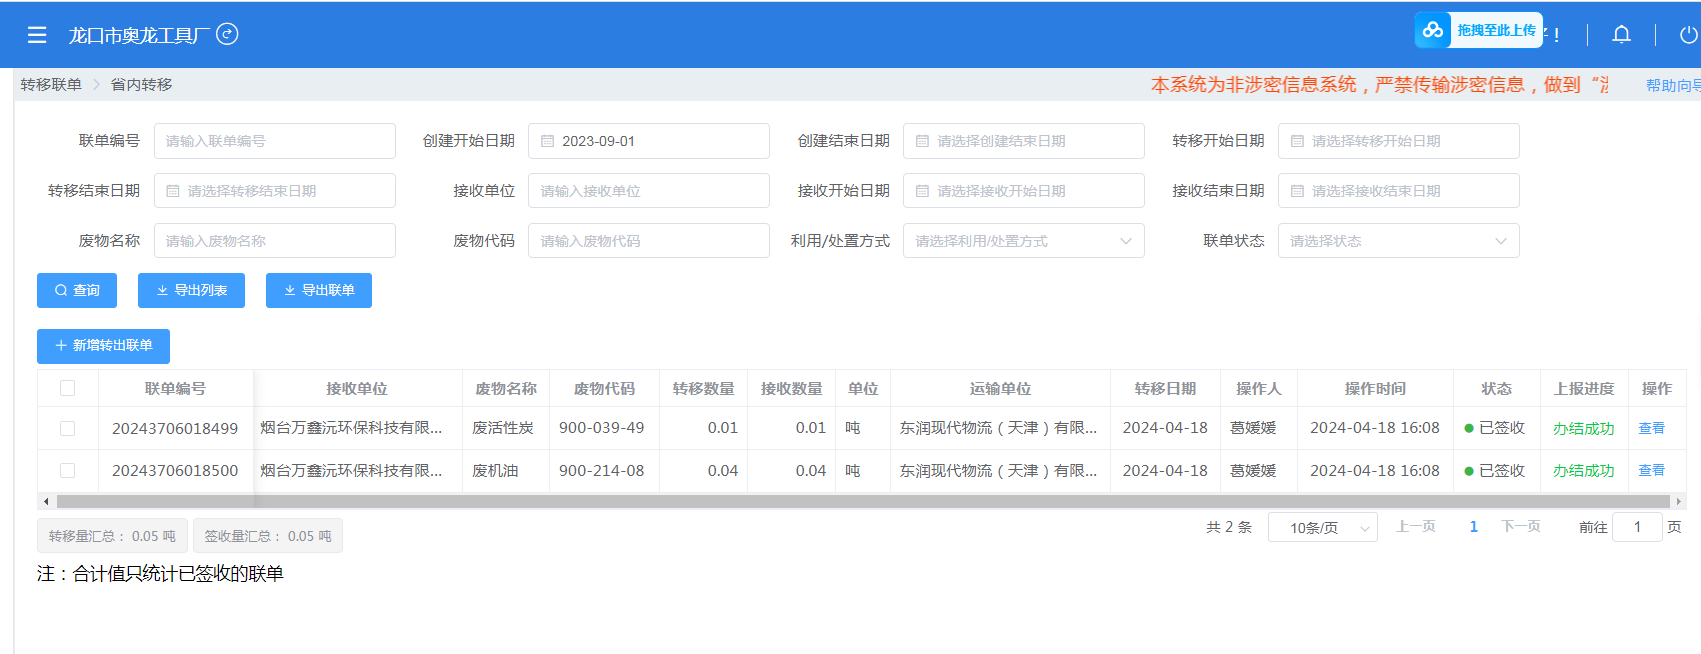Viewport: 1701px width, 654px height.
Task: Open the notification bell
Action: 1621,35
